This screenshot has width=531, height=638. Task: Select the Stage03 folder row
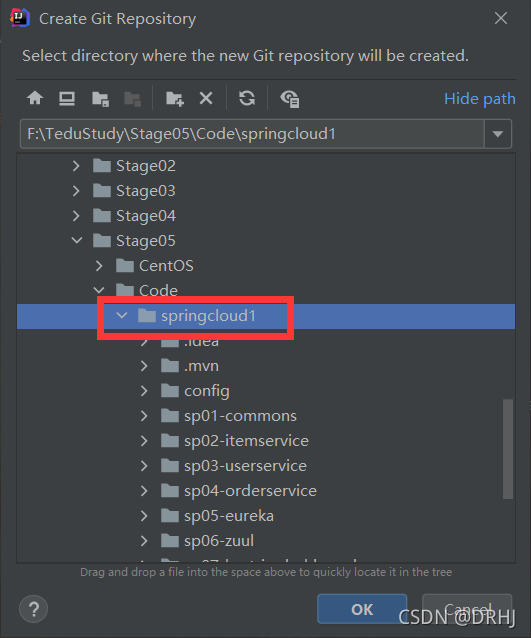[266, 190]
